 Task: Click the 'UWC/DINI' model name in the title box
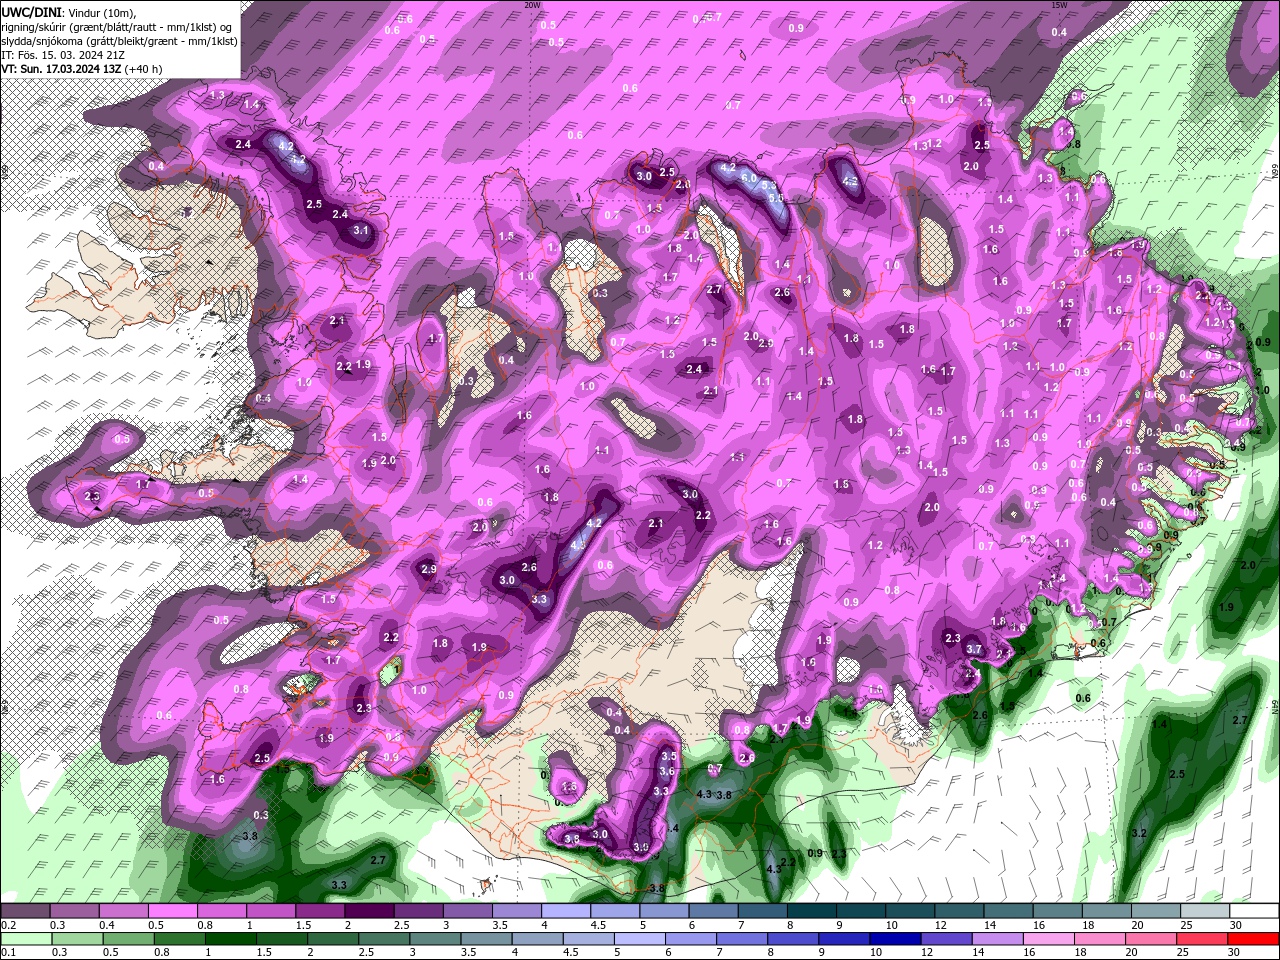30,11
